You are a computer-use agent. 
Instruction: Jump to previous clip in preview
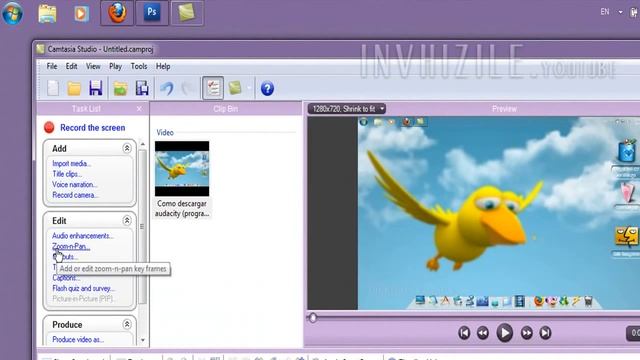point(464,333)
